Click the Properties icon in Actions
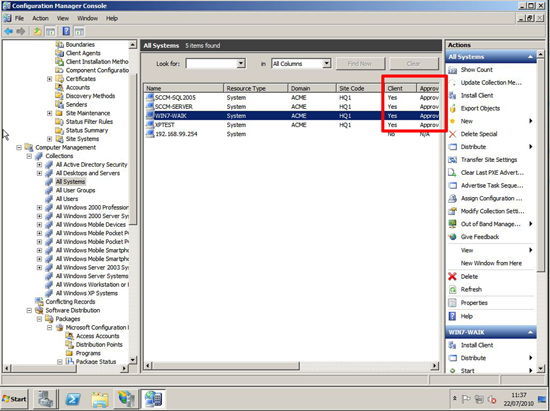Screen dimensions: 550x411 (x=453, y=303)
